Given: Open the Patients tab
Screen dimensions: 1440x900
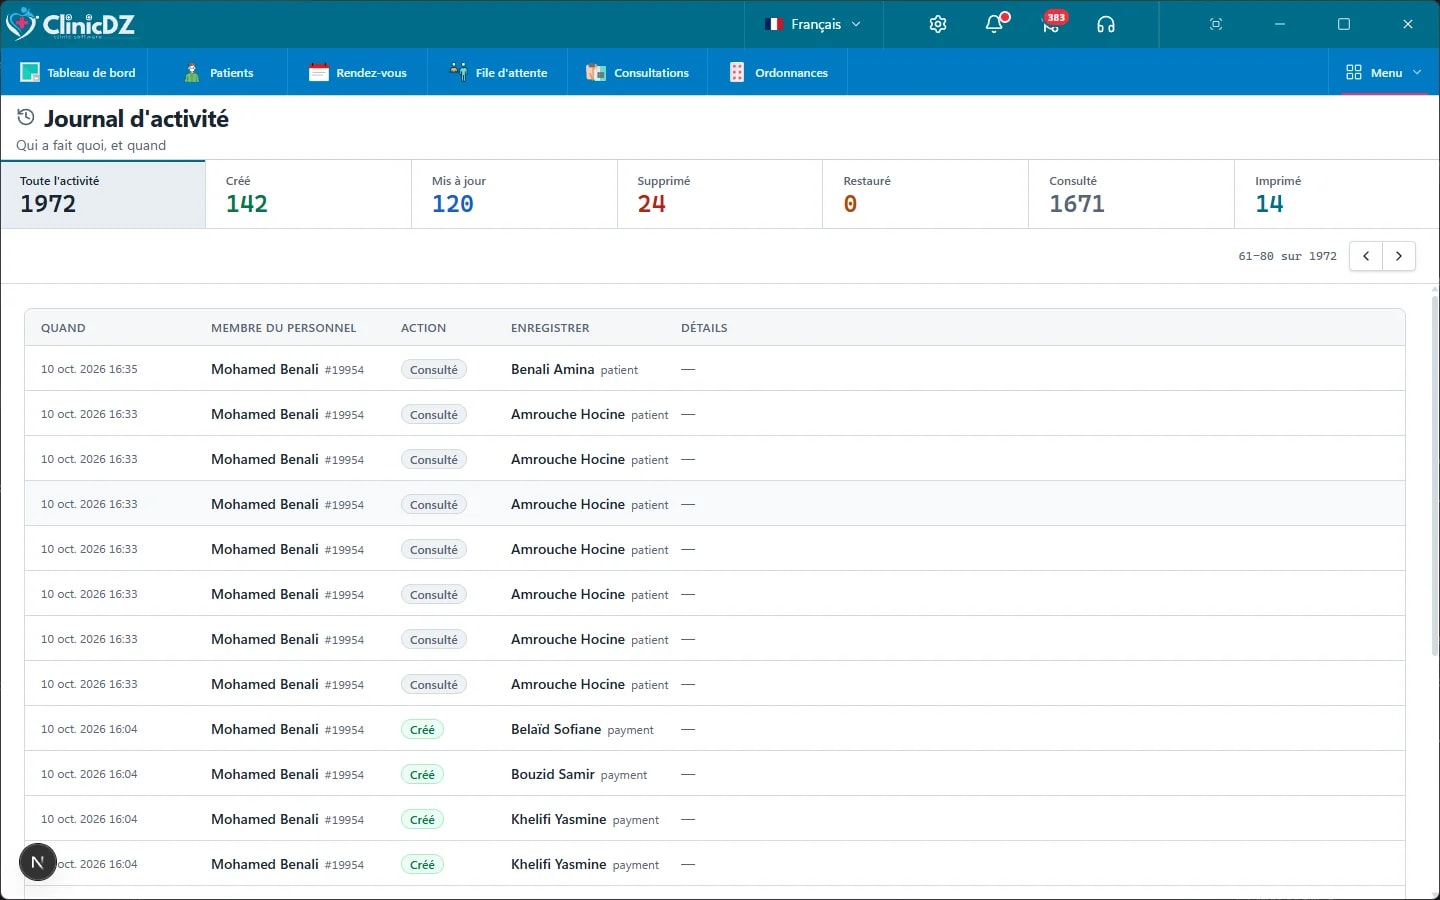Looking at the screenshot, I should pos(219,72).
